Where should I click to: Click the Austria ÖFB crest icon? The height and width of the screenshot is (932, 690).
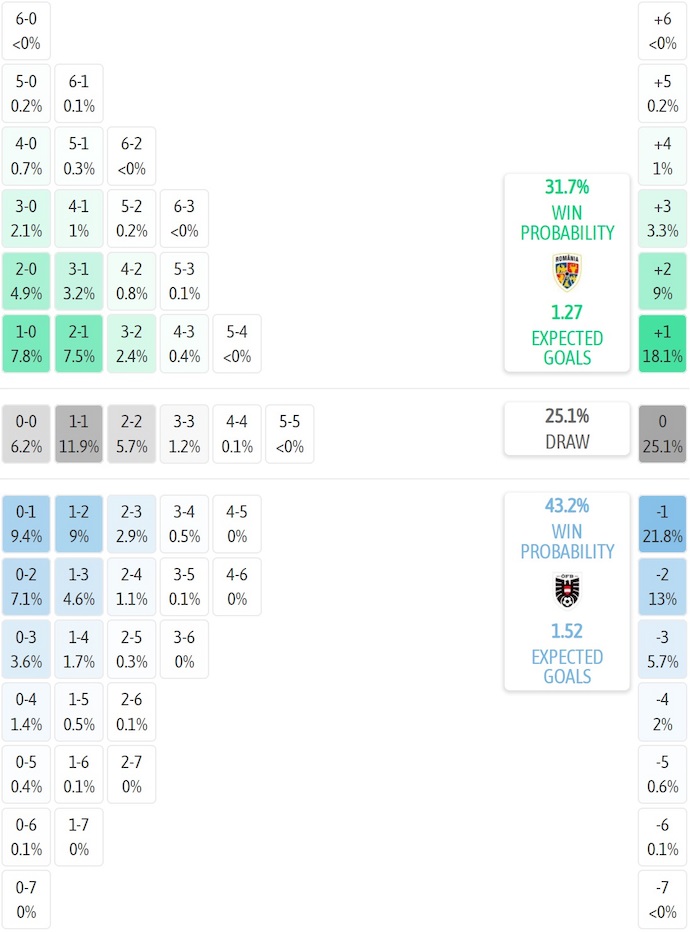click(x=566, y=591)
